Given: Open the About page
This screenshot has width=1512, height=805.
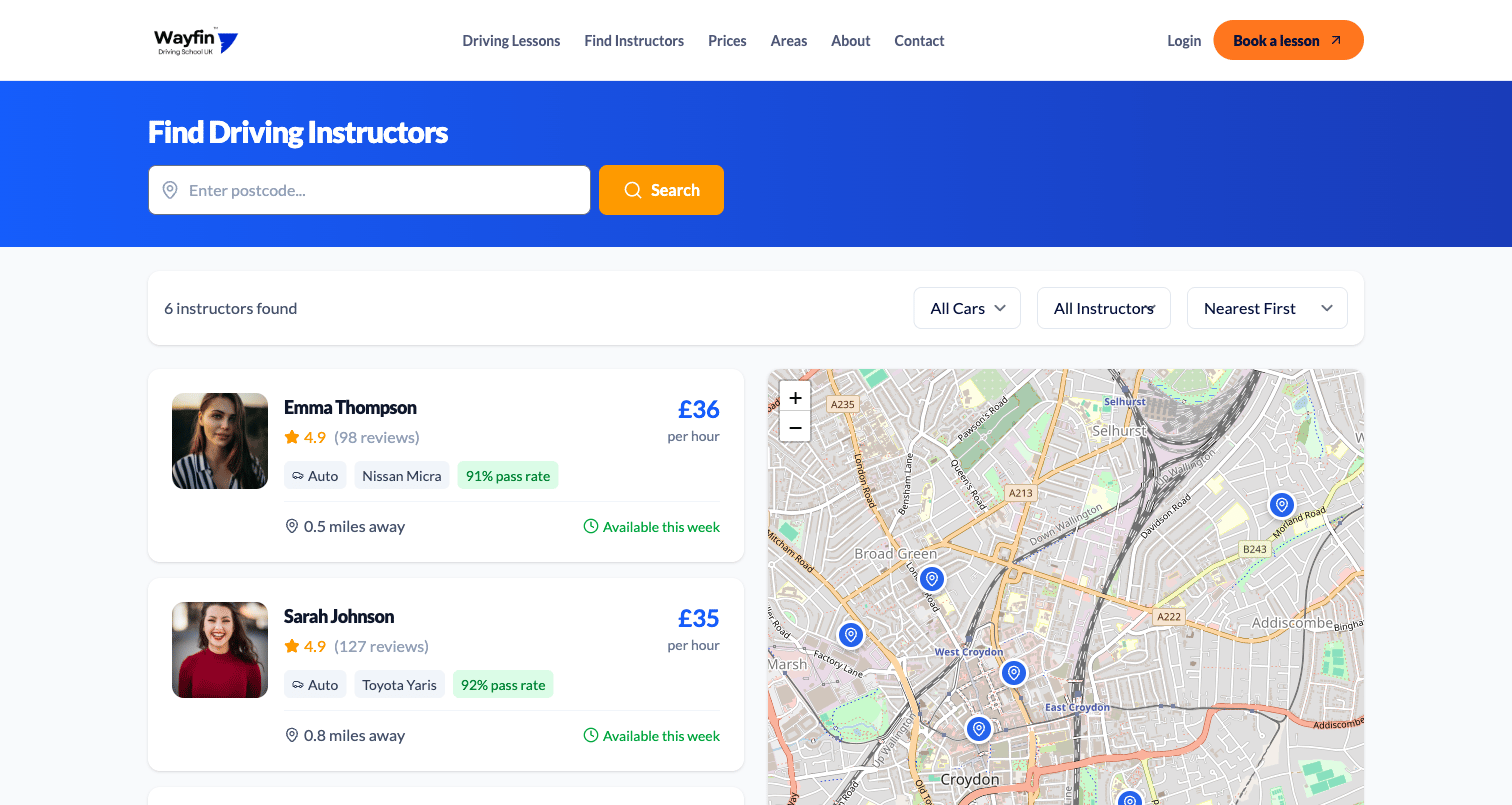Looking at the screenshot, I should (x=851, y=41).
